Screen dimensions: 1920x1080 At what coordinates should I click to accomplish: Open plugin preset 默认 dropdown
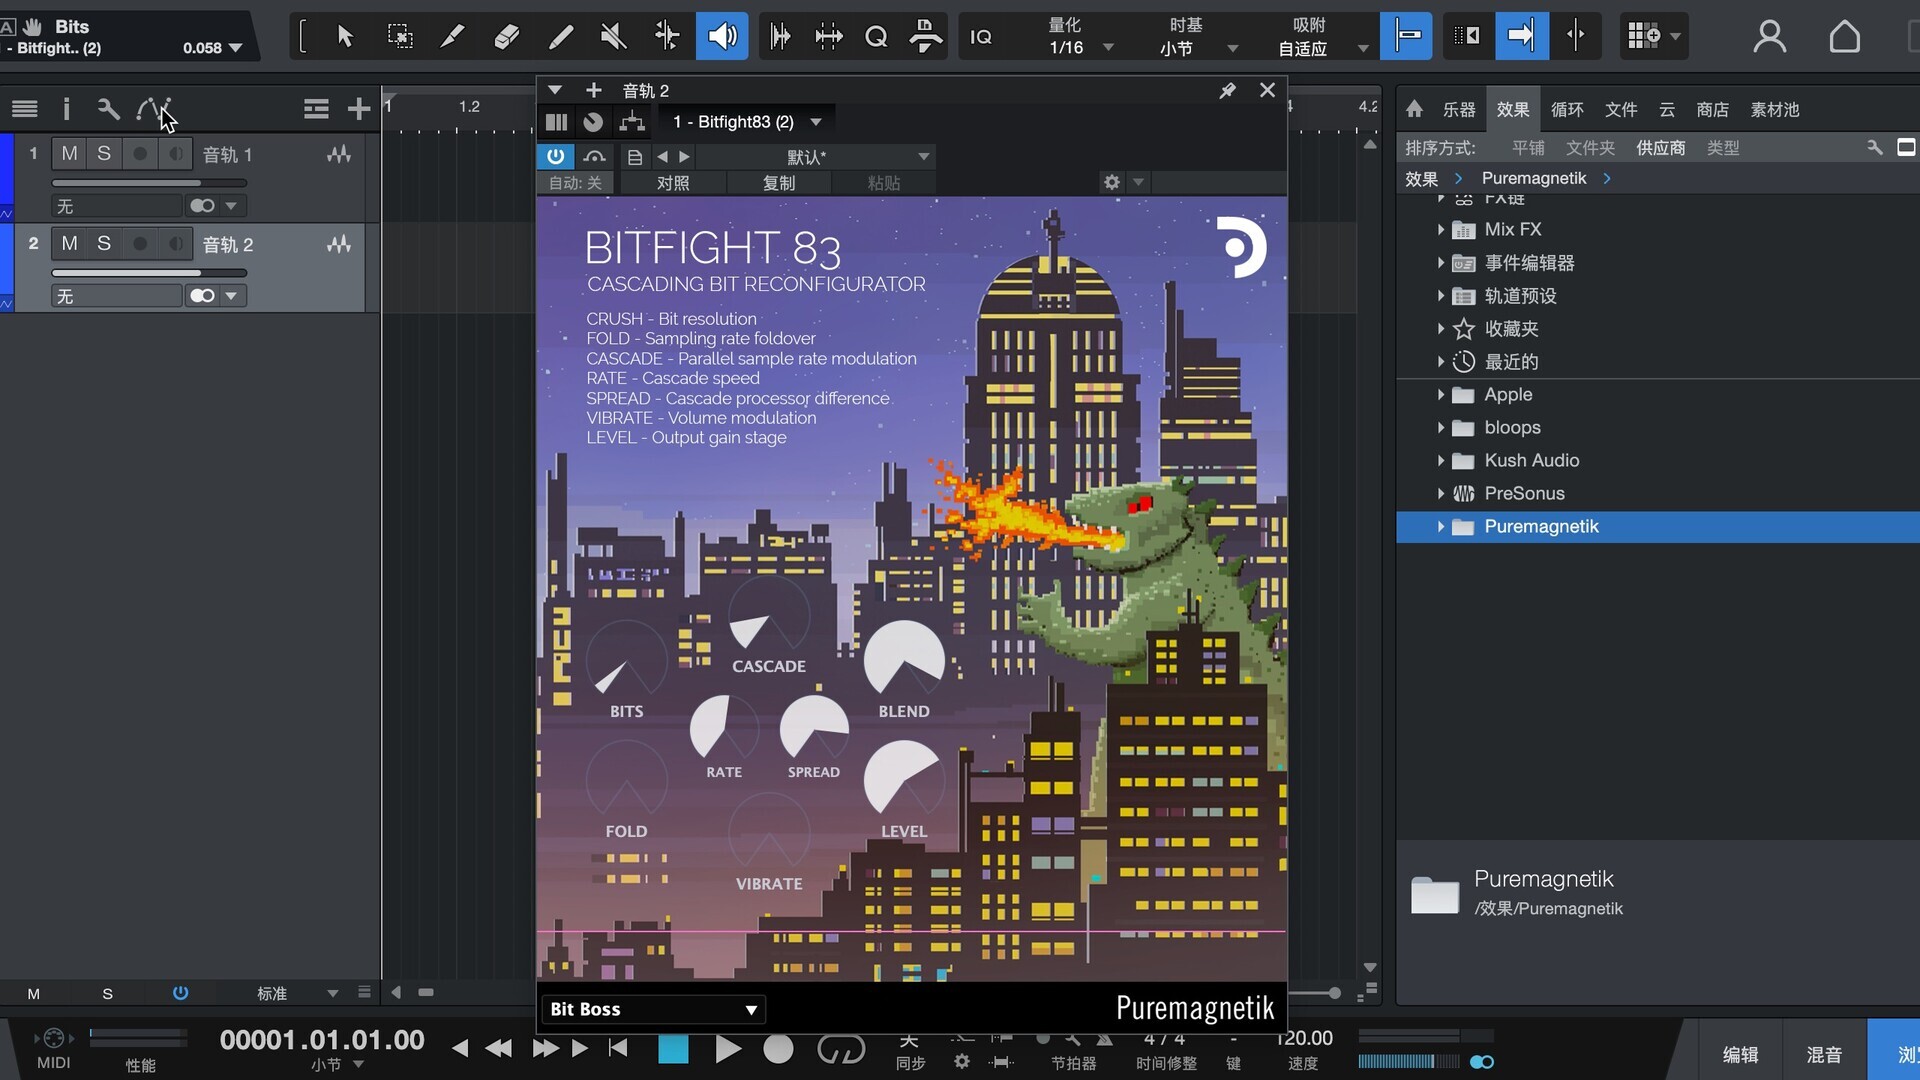click(x=815, y=156)
